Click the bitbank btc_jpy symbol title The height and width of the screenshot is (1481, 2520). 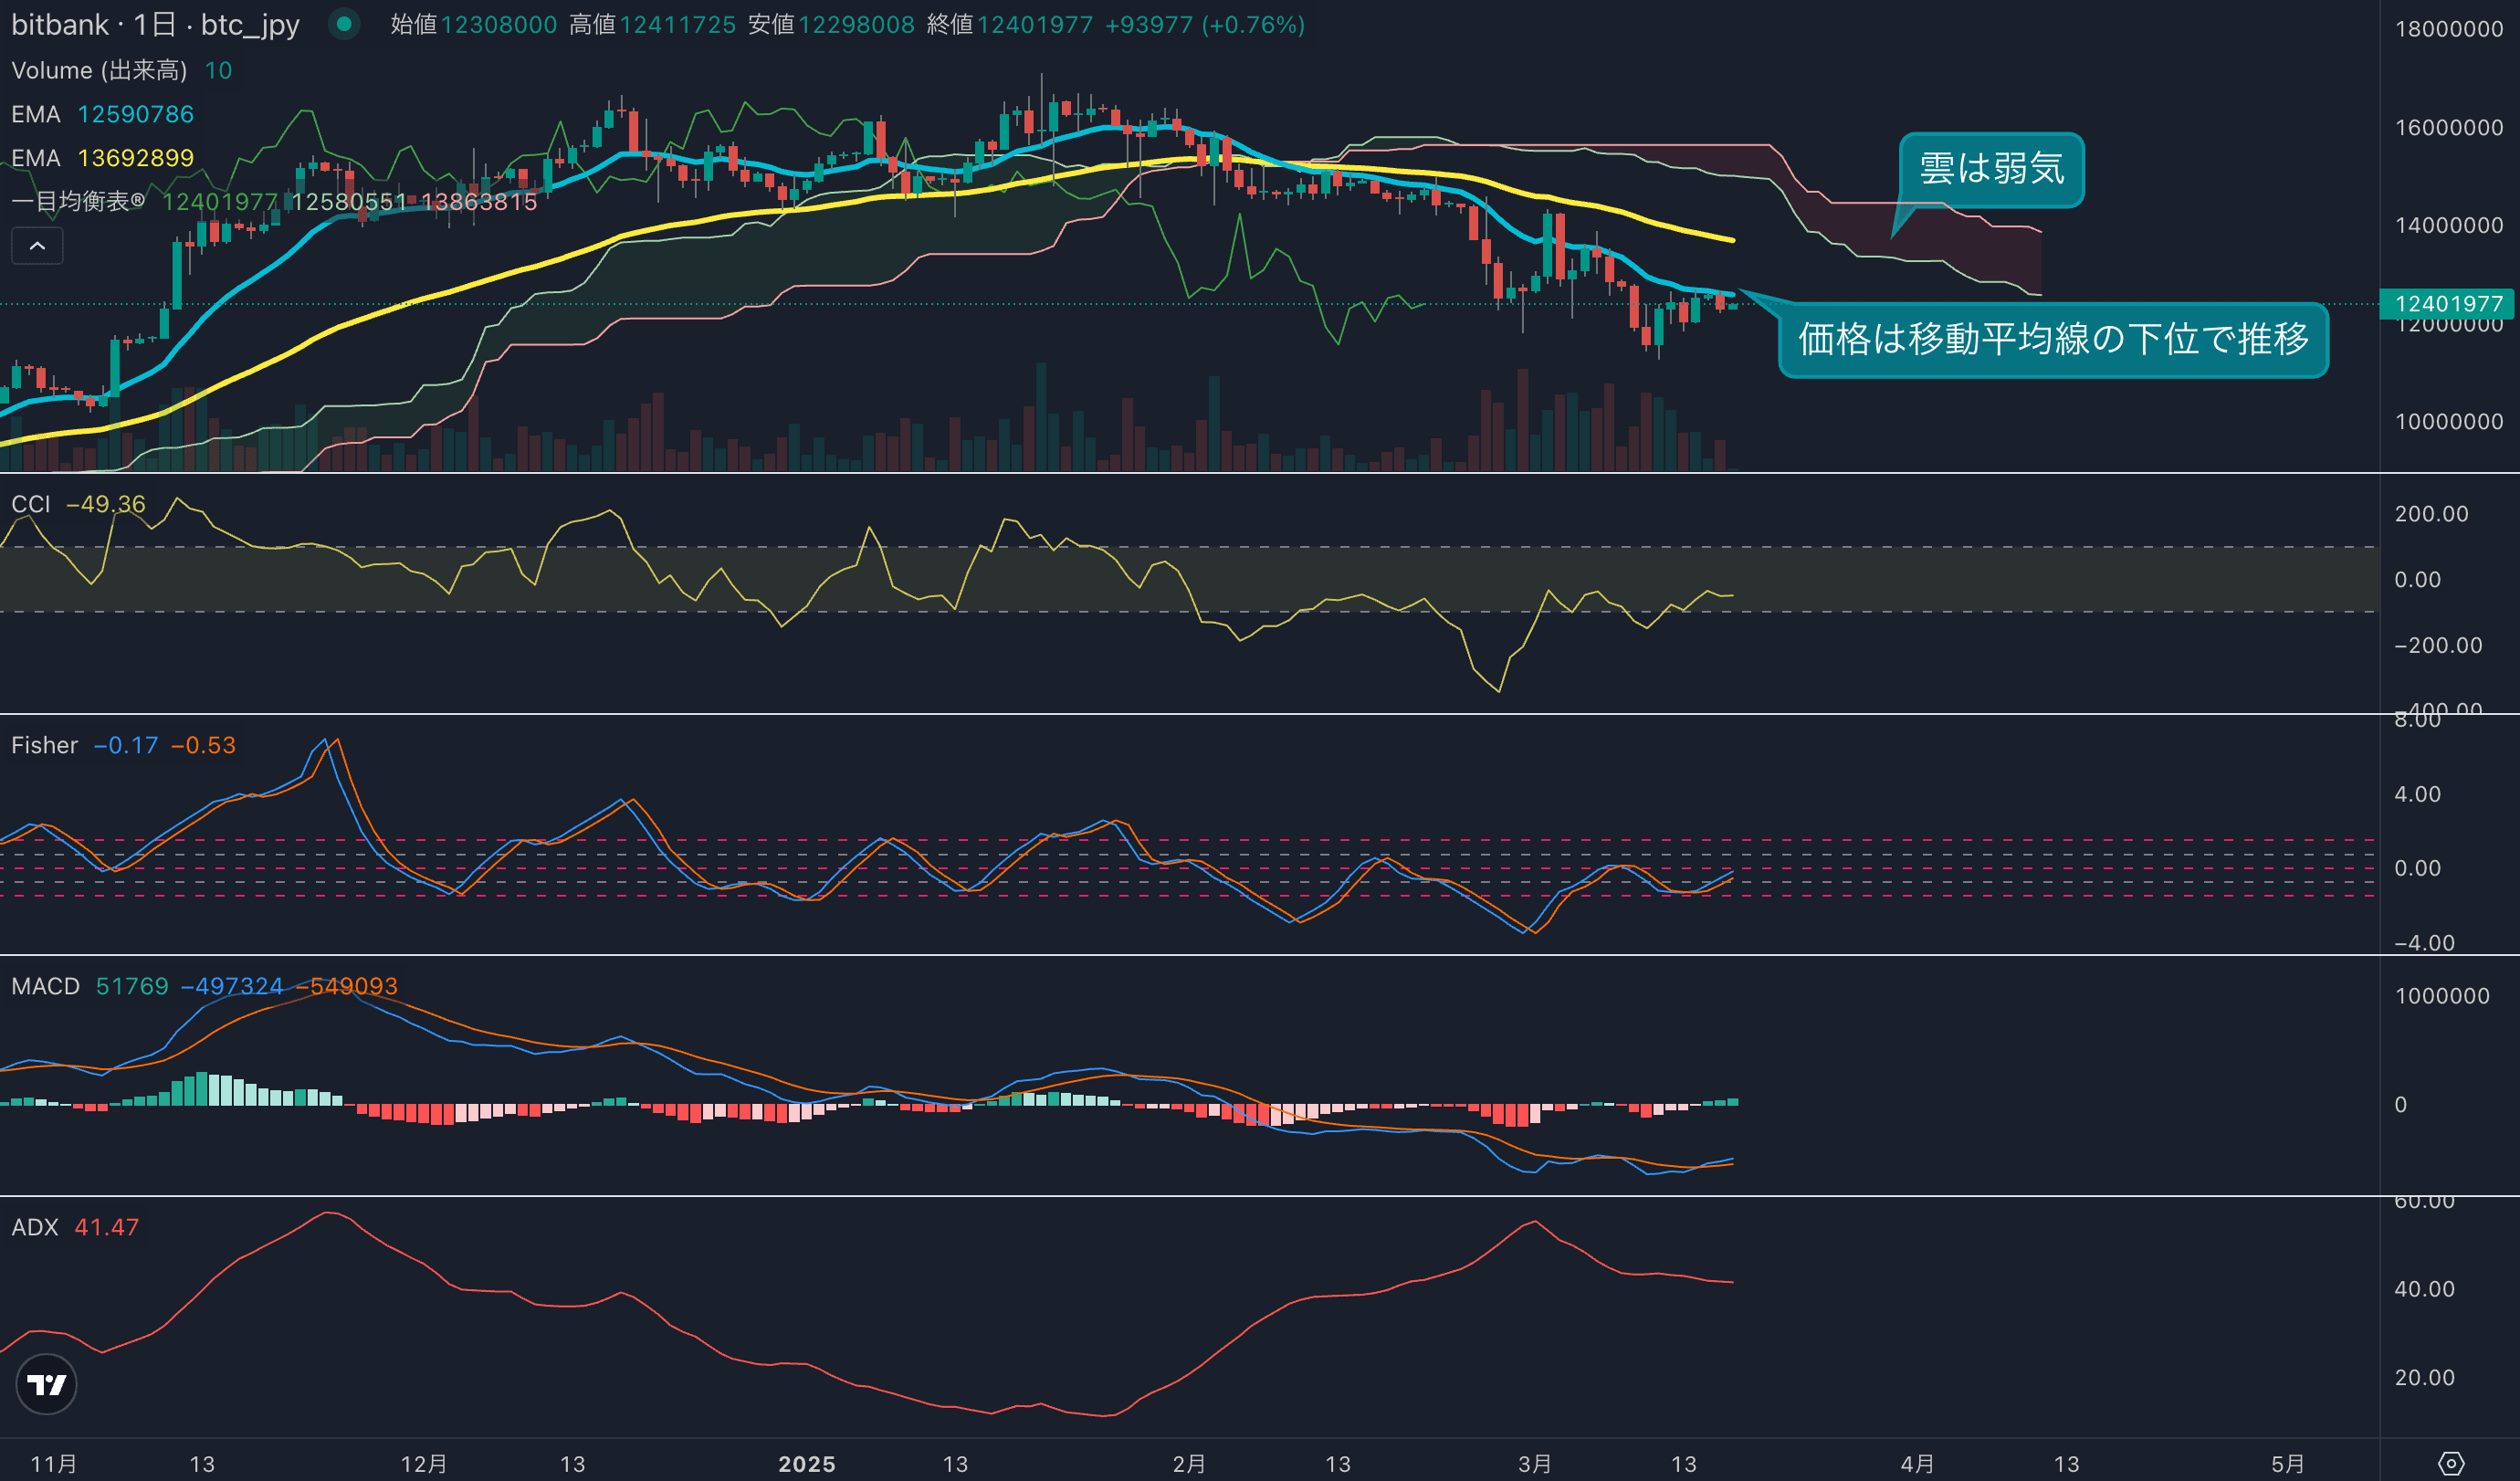click(x=155, y=24)
